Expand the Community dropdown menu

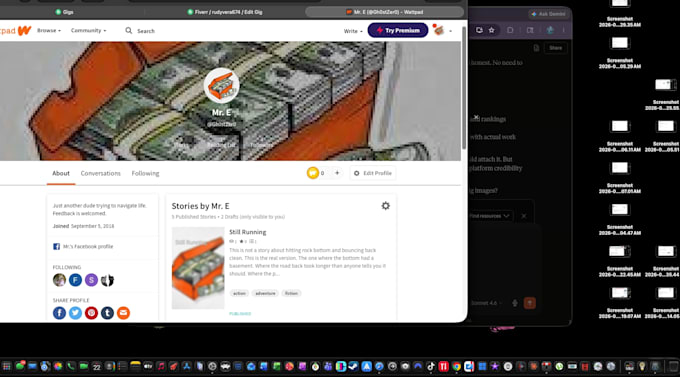(88, 30)
